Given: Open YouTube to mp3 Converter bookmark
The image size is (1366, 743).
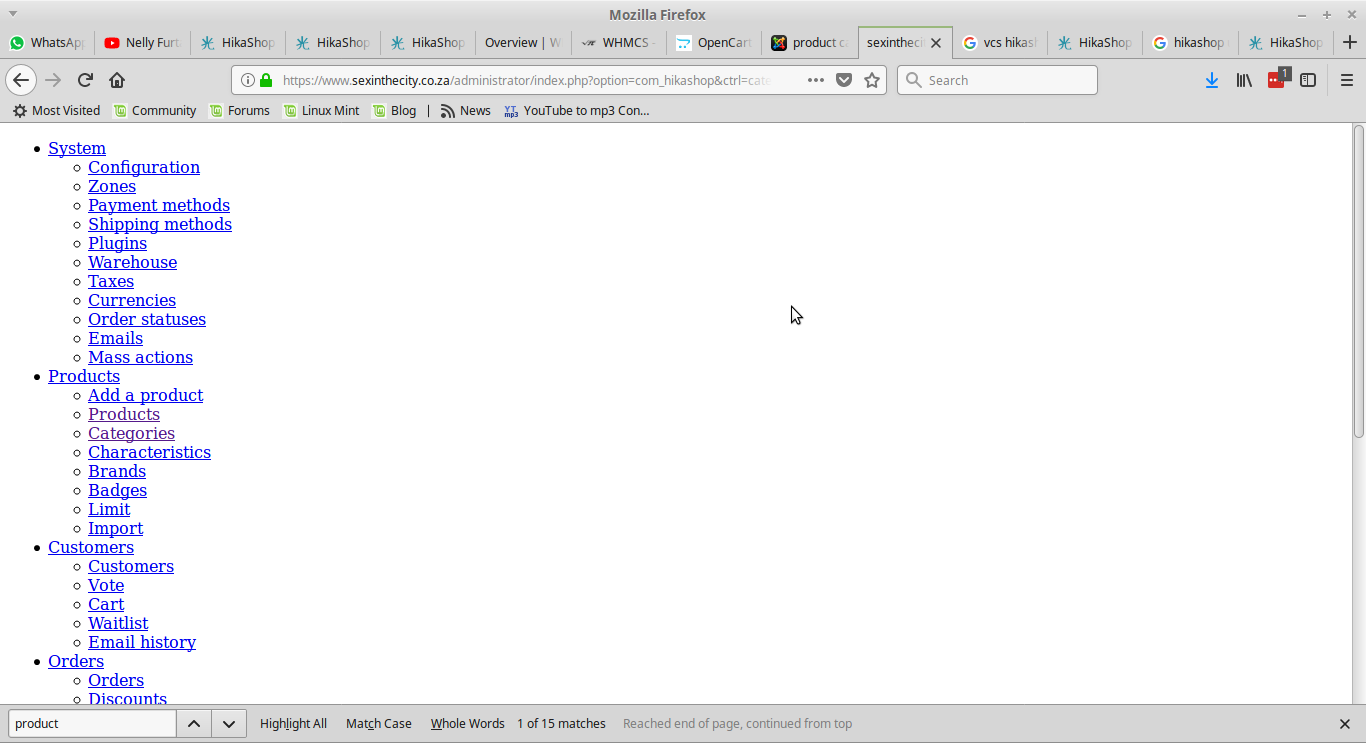Looking at the screenshot, I should click(x=577, y=110).
